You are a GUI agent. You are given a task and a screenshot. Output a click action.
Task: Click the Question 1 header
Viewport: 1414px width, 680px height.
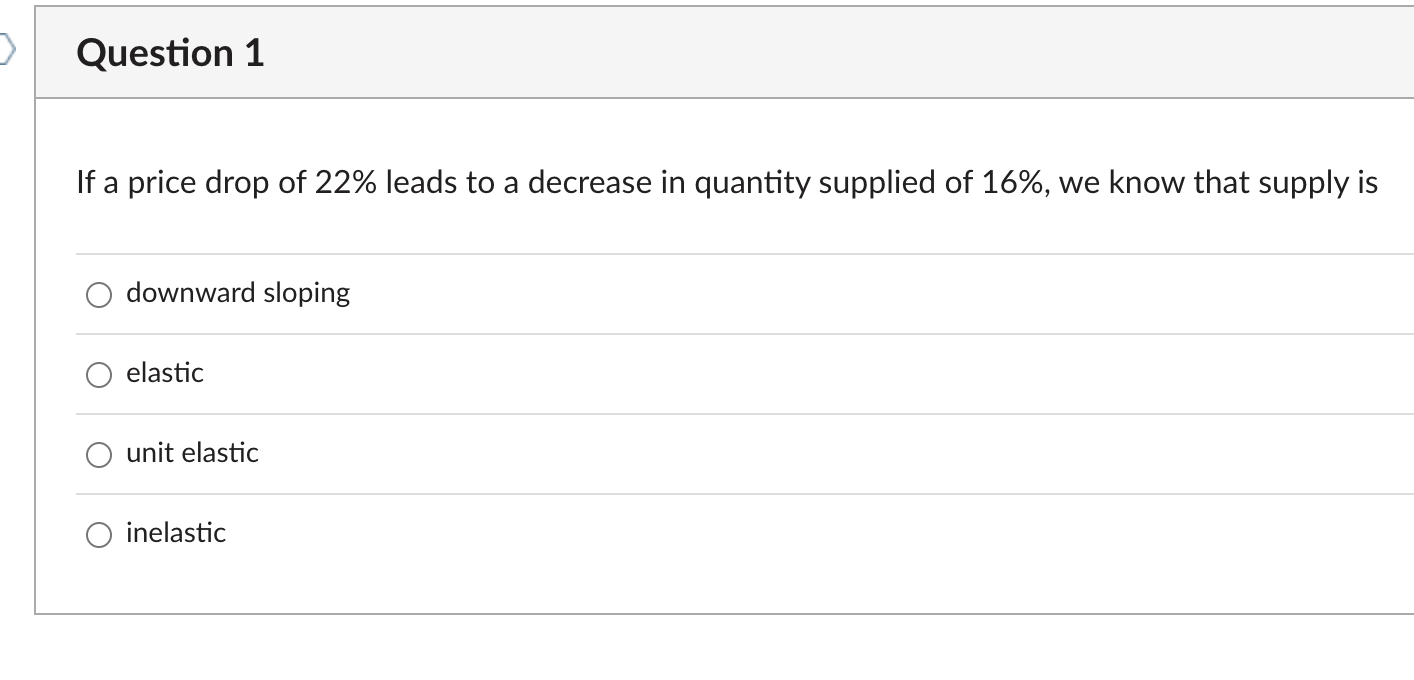pyautogui.click(x=170, y=52)
